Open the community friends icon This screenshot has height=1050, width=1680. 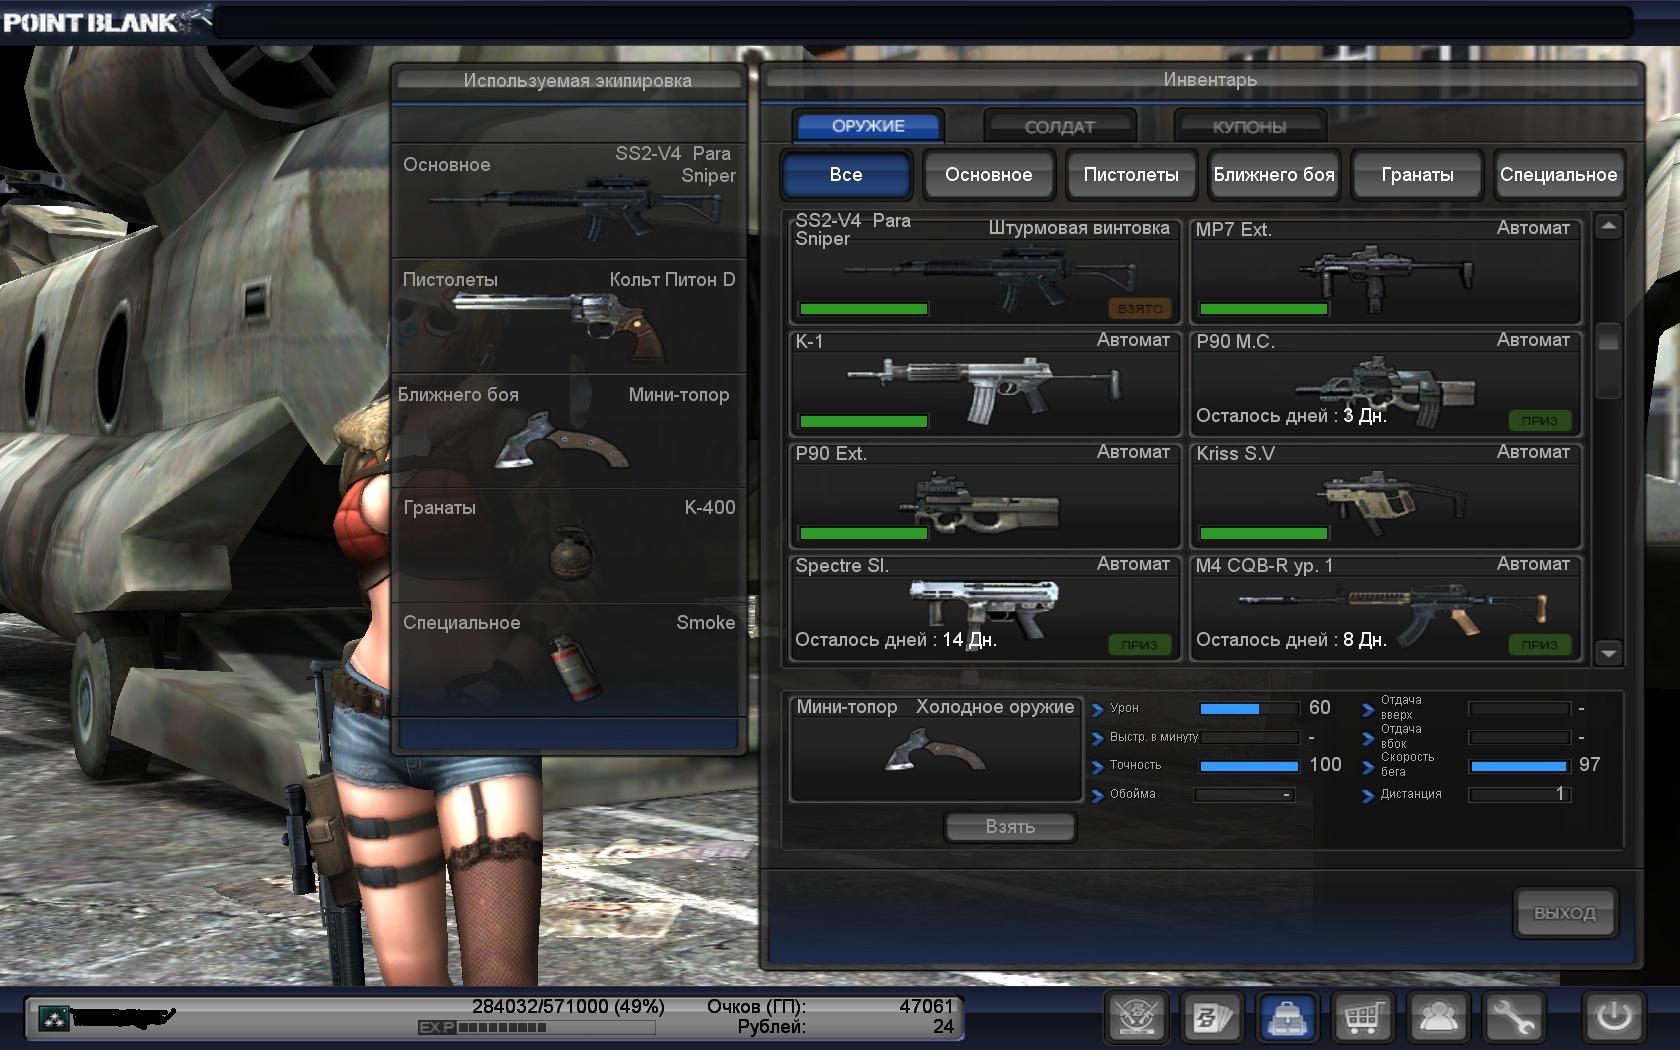coord(1438,1018)
